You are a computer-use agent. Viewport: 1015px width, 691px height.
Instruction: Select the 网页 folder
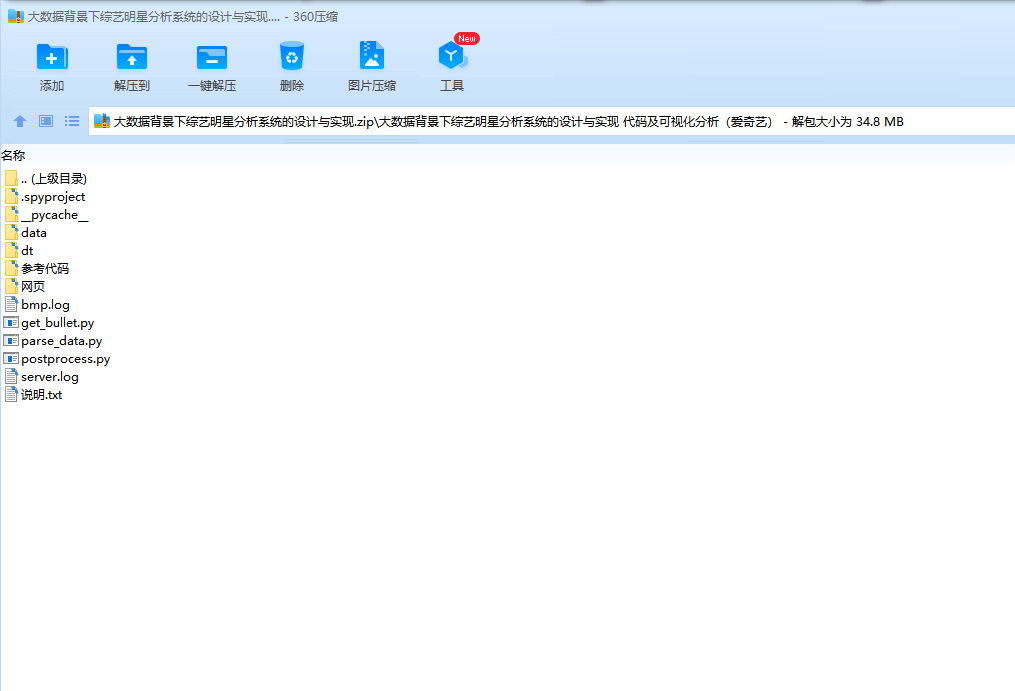(33, 286)
